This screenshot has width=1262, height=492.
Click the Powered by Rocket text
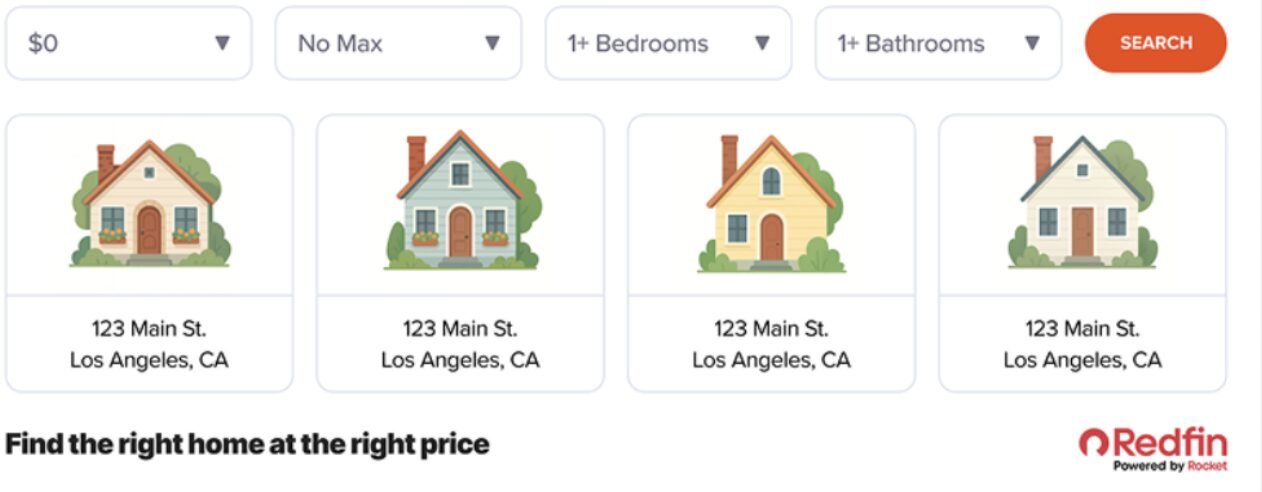pyautogui.click(x=1169, y=466)
